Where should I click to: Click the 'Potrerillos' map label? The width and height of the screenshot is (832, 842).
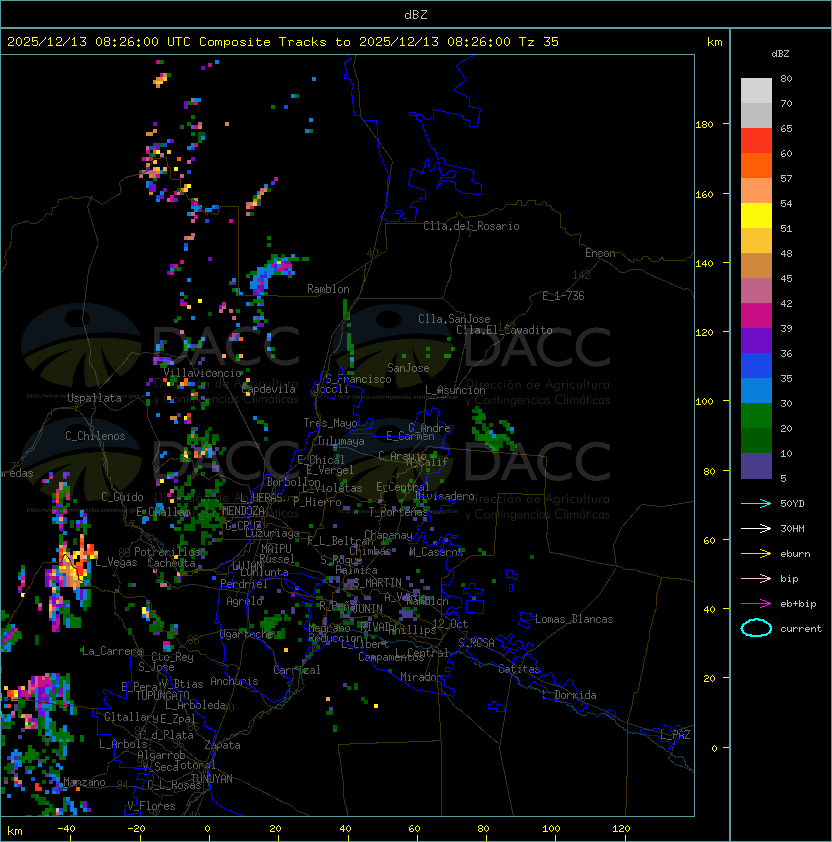pyautogui.click(x=167, y=552)
